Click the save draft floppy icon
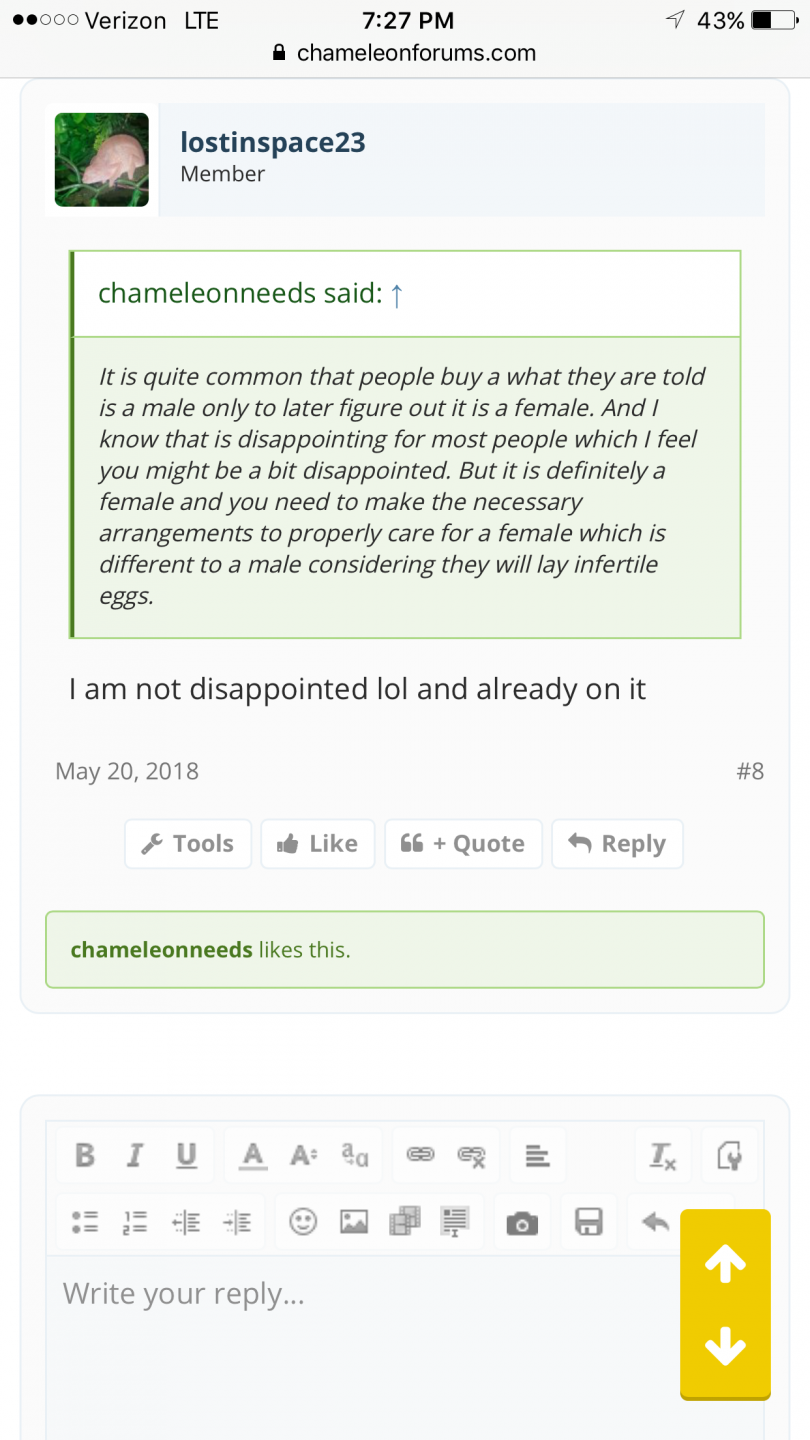This screenshot has width=810, height=1440. [589, 1222]
